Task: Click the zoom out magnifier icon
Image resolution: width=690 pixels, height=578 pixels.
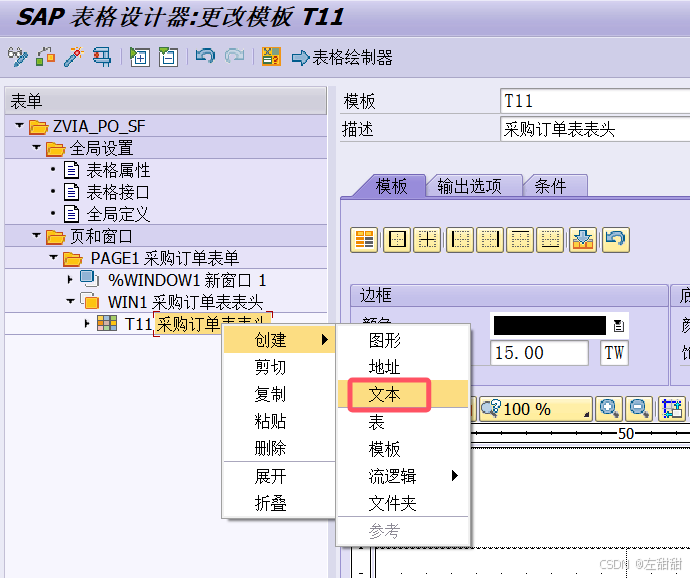Action: [639, 409]
